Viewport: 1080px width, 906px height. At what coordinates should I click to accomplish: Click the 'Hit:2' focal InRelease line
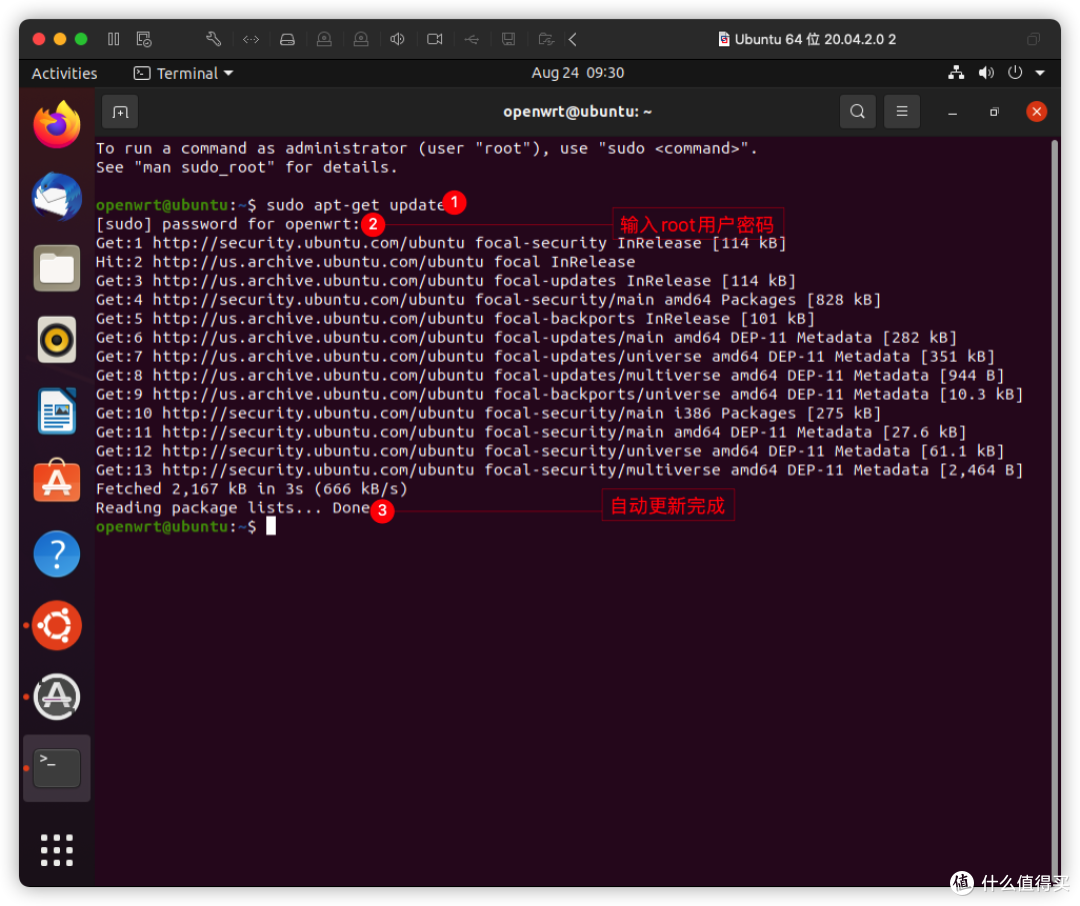[365, 262]
